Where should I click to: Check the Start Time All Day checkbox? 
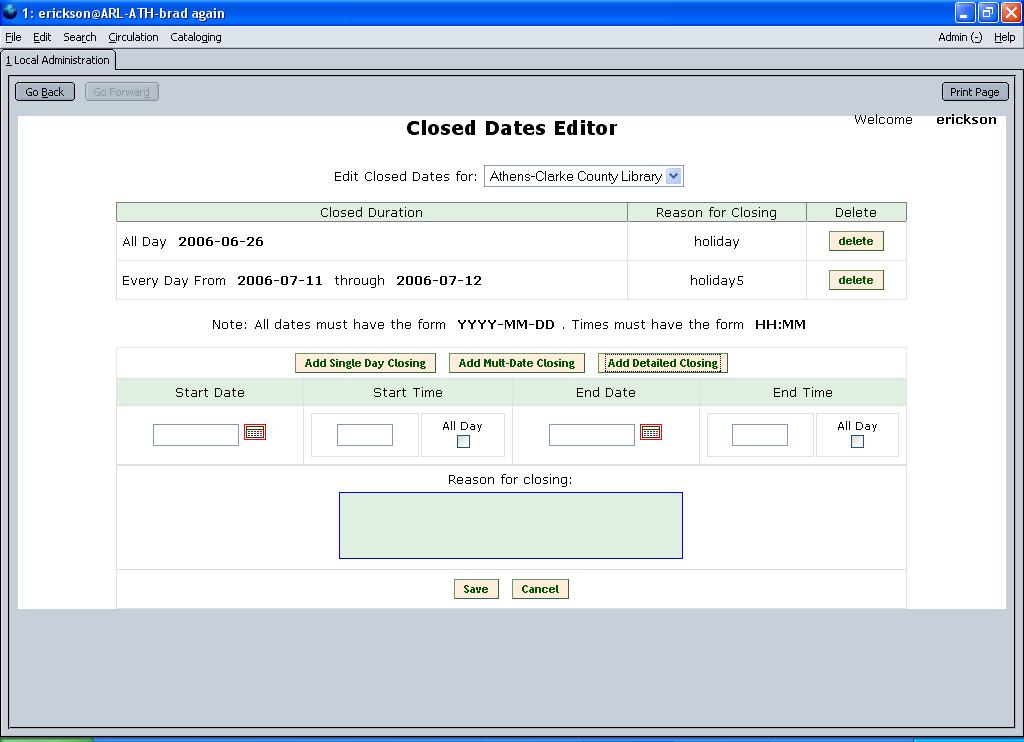(463, 441)
